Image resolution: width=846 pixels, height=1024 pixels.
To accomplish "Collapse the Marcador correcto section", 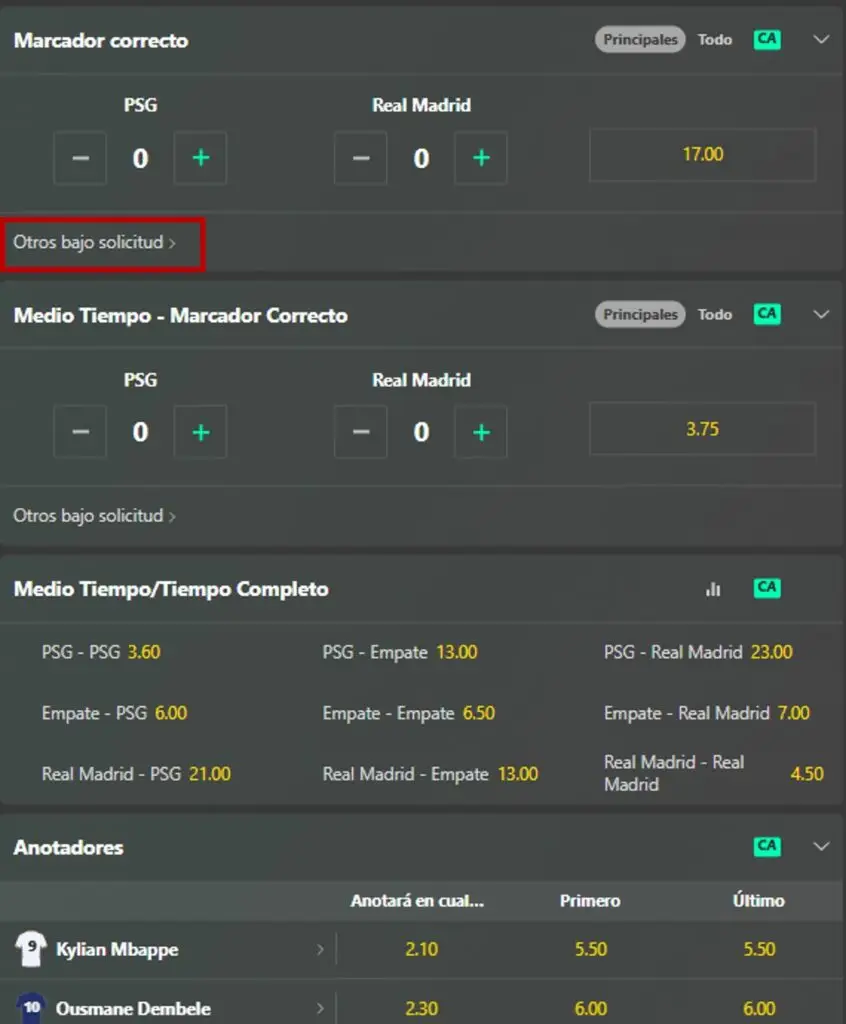I will tap(822, 40).
